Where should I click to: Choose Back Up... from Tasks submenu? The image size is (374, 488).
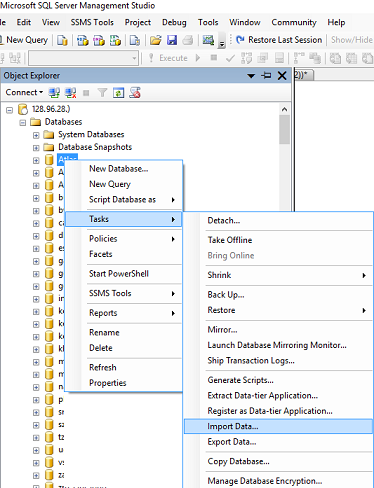click(x=278, y=295)
